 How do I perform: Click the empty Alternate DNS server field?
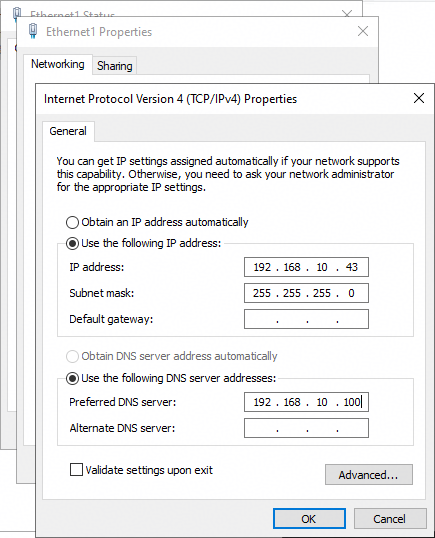click(306, 428)
